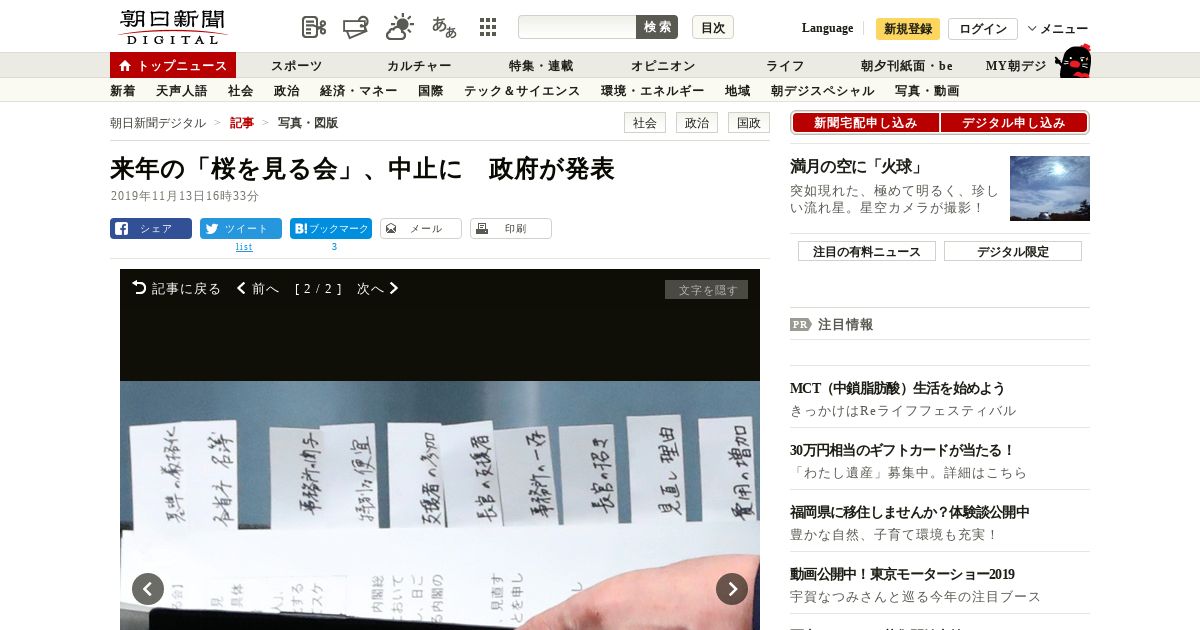The image size is (1200, 630).
Task: Open the オピニオン tab
Action: pos(663,66)
